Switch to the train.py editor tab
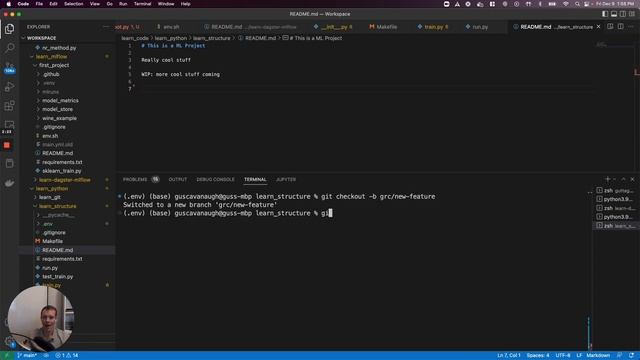This screenshot has height=360, width=640. coord(433,27)
